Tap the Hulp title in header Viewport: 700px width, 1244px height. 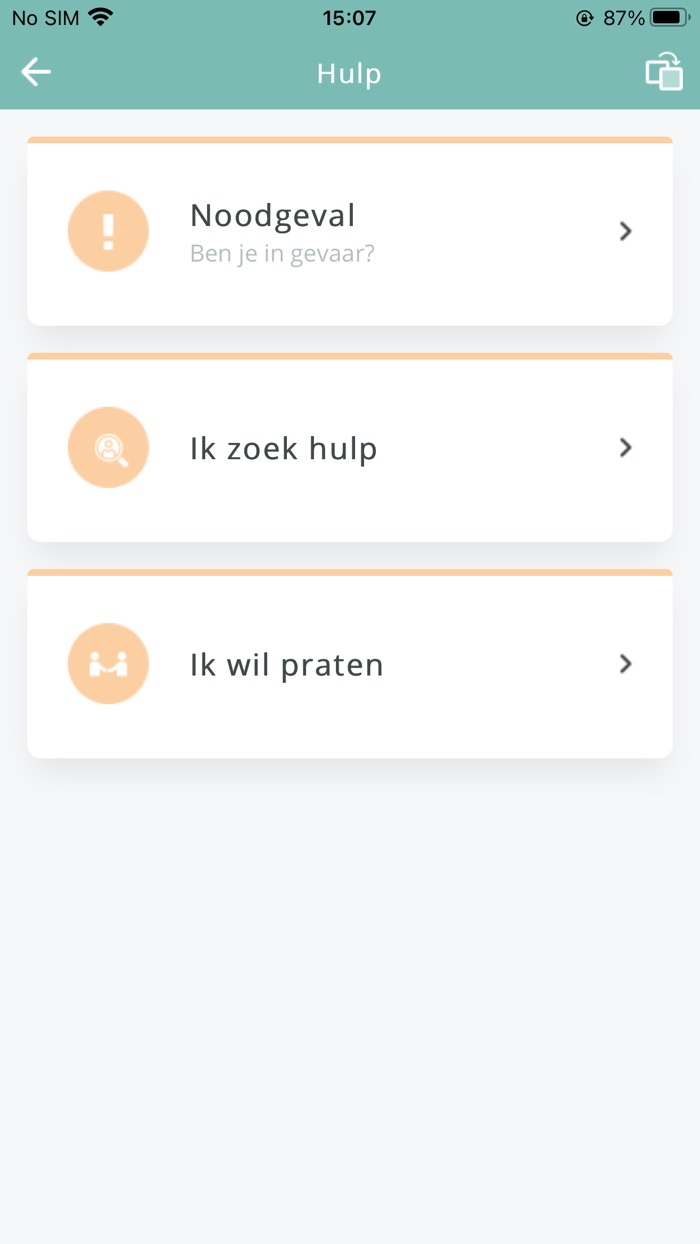click(x=349, y=72)
